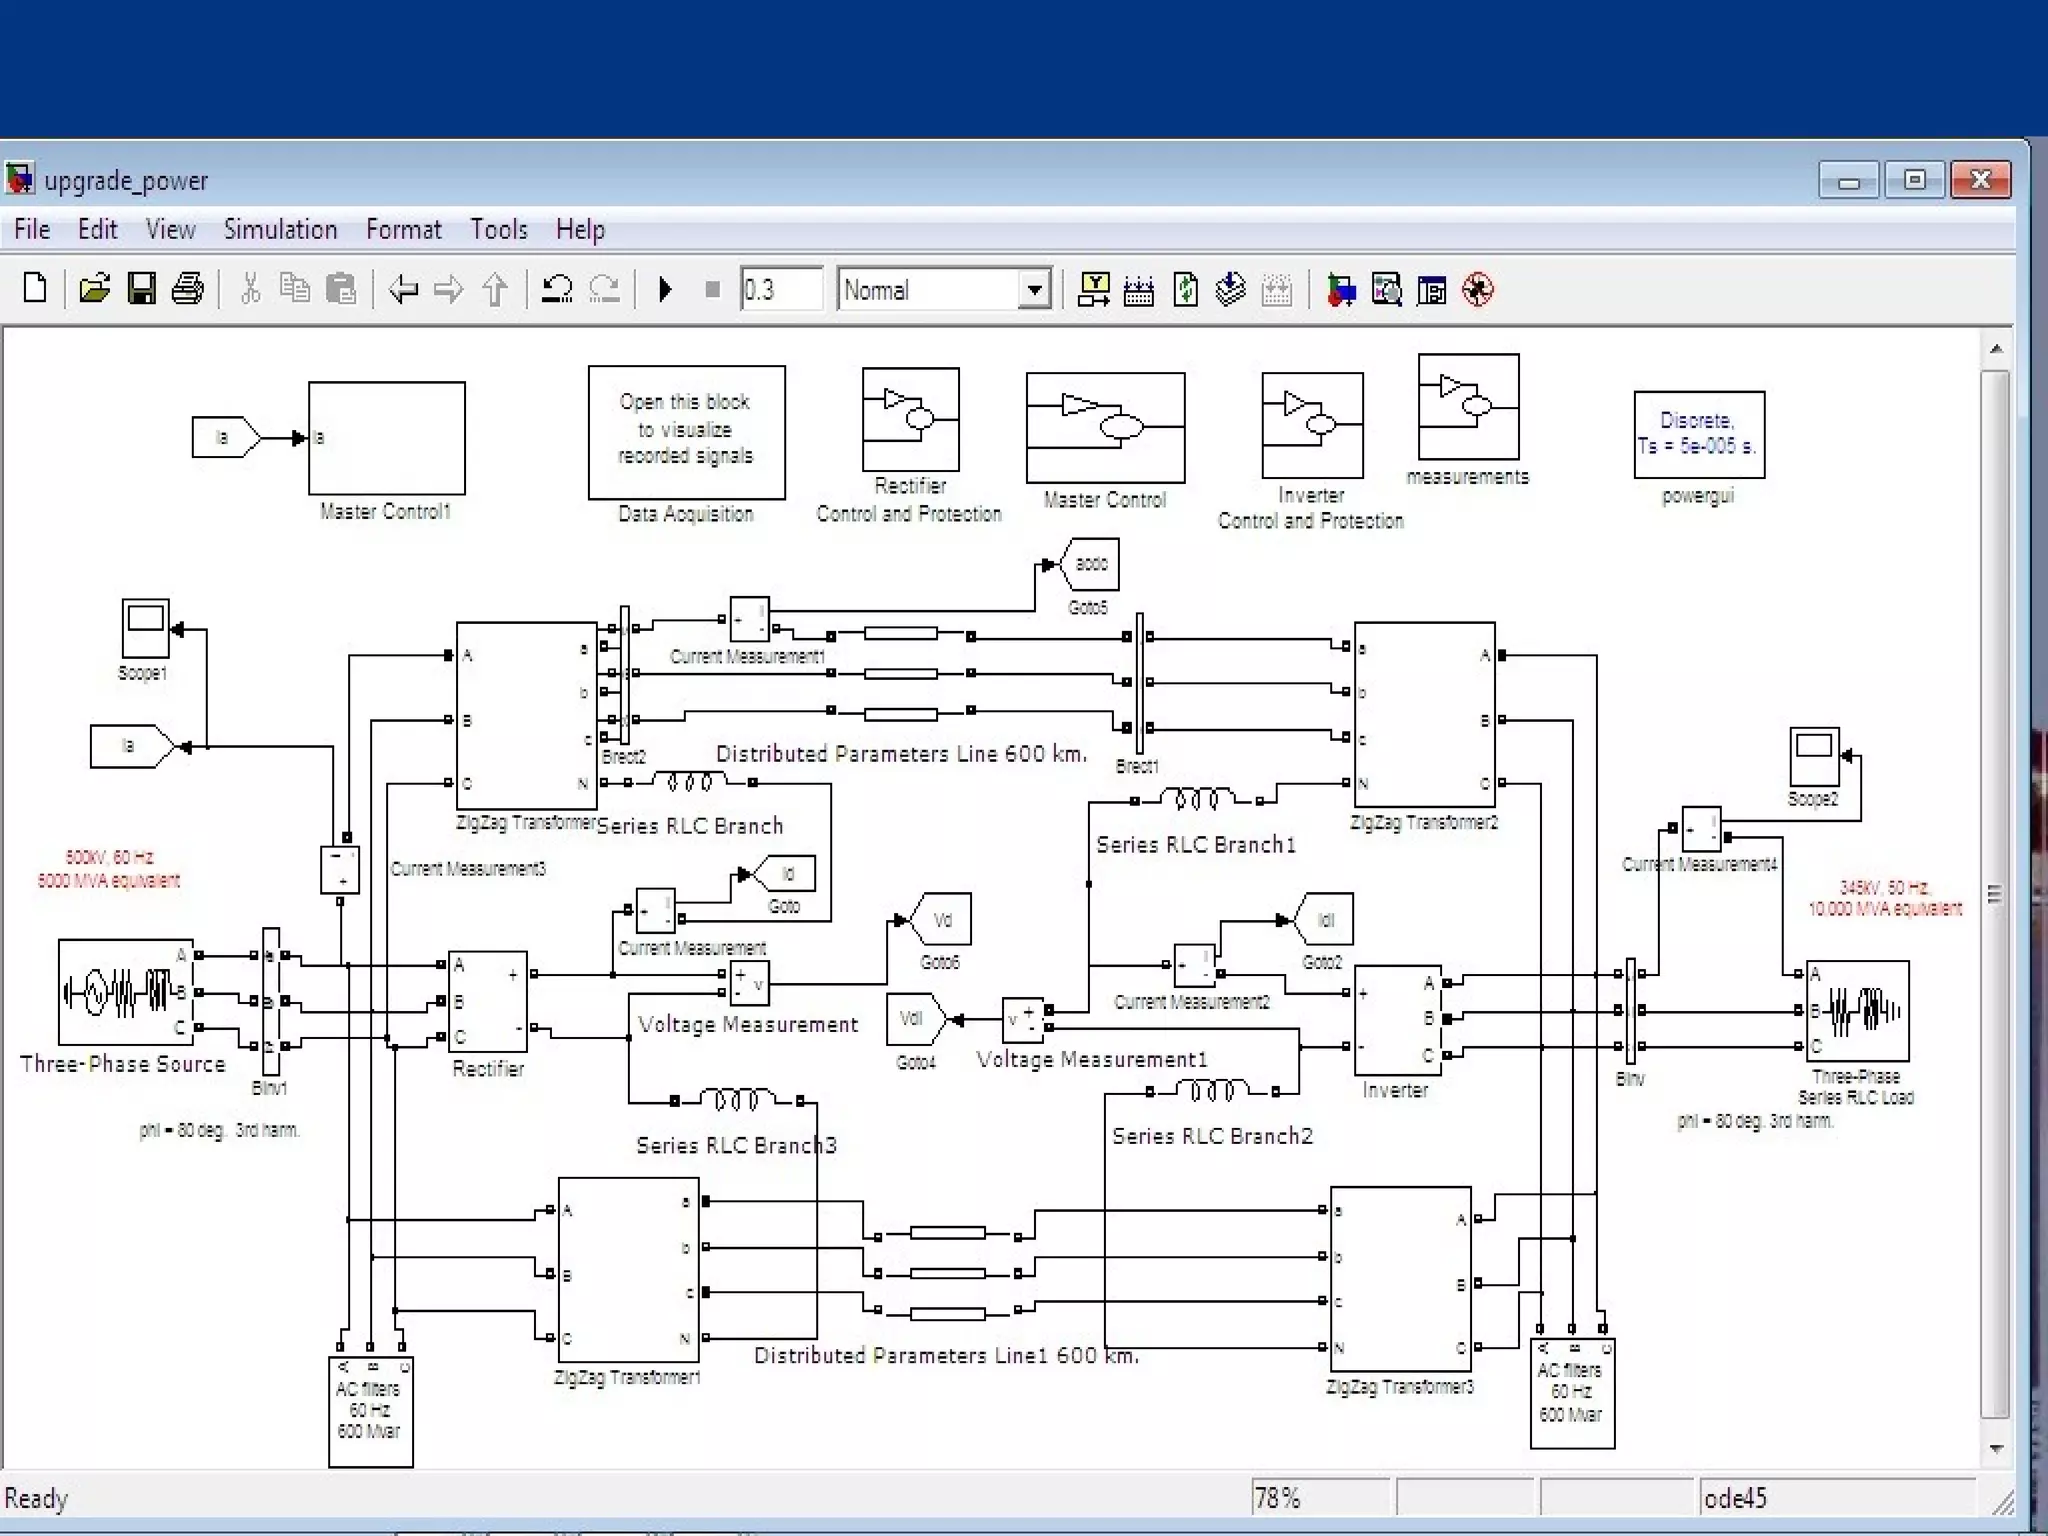Click the vertical scrollbar down arrow

point(1996,1449)
